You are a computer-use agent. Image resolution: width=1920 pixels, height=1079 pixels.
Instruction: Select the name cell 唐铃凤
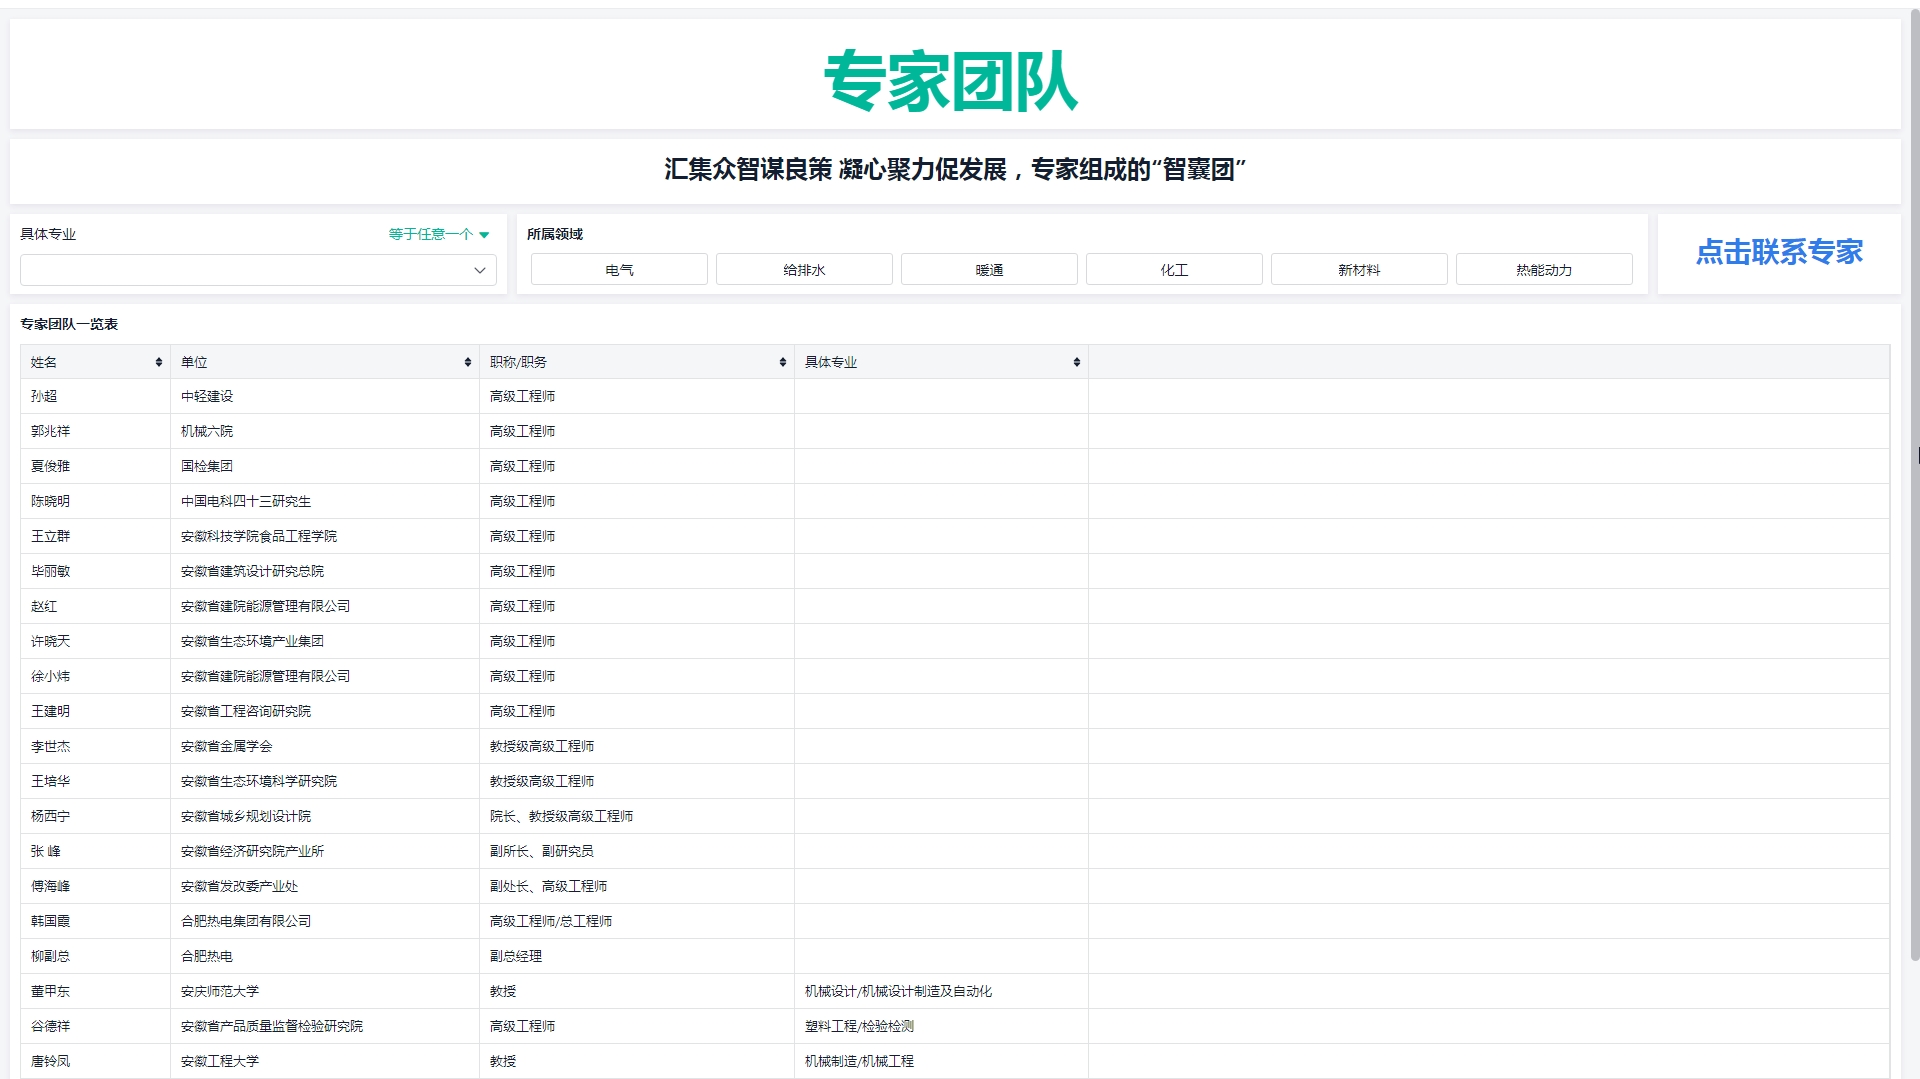coord(95,1061)
